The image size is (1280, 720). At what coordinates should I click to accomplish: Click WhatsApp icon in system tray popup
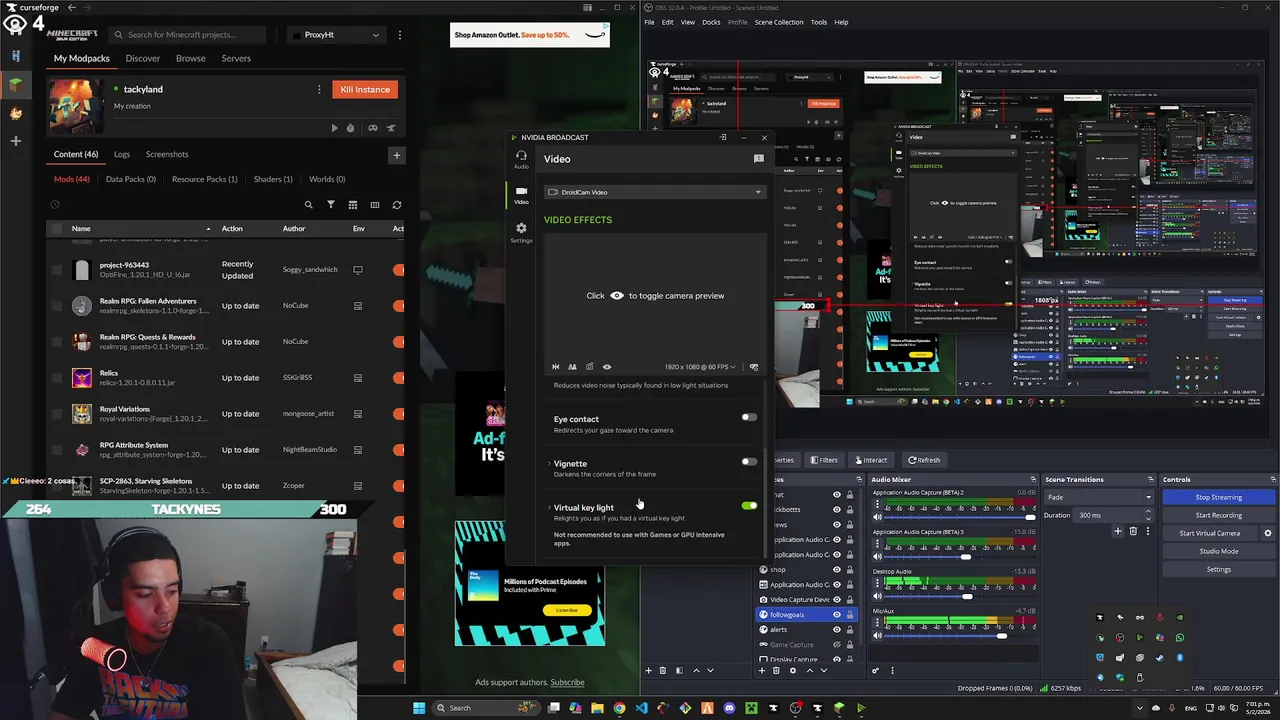point(1180,638)
